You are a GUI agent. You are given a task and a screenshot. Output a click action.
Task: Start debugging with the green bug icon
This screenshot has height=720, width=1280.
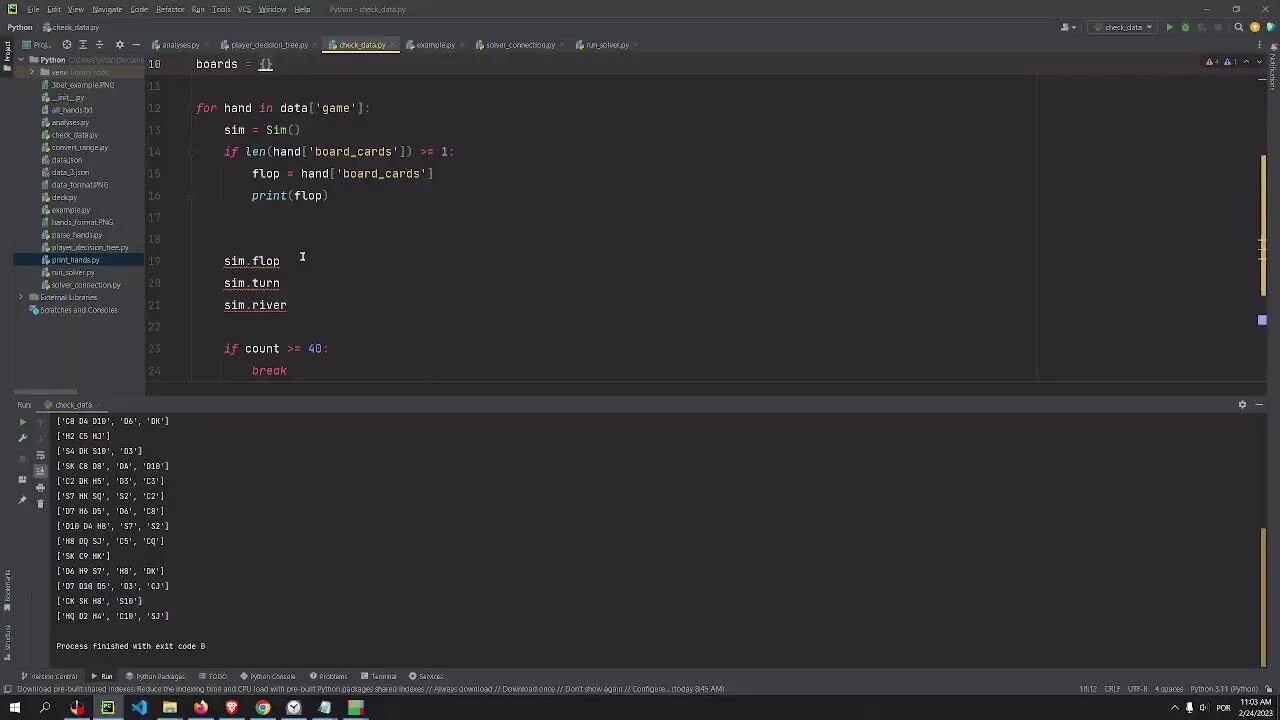[x=1185, y=27]
